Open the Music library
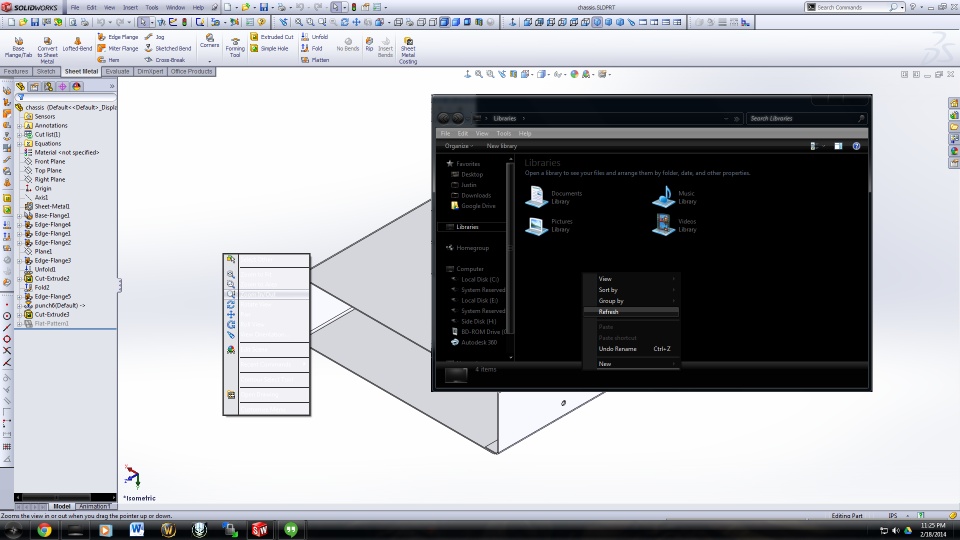The width and height of the screenshot is (960, 540). [x=674, y=197]
